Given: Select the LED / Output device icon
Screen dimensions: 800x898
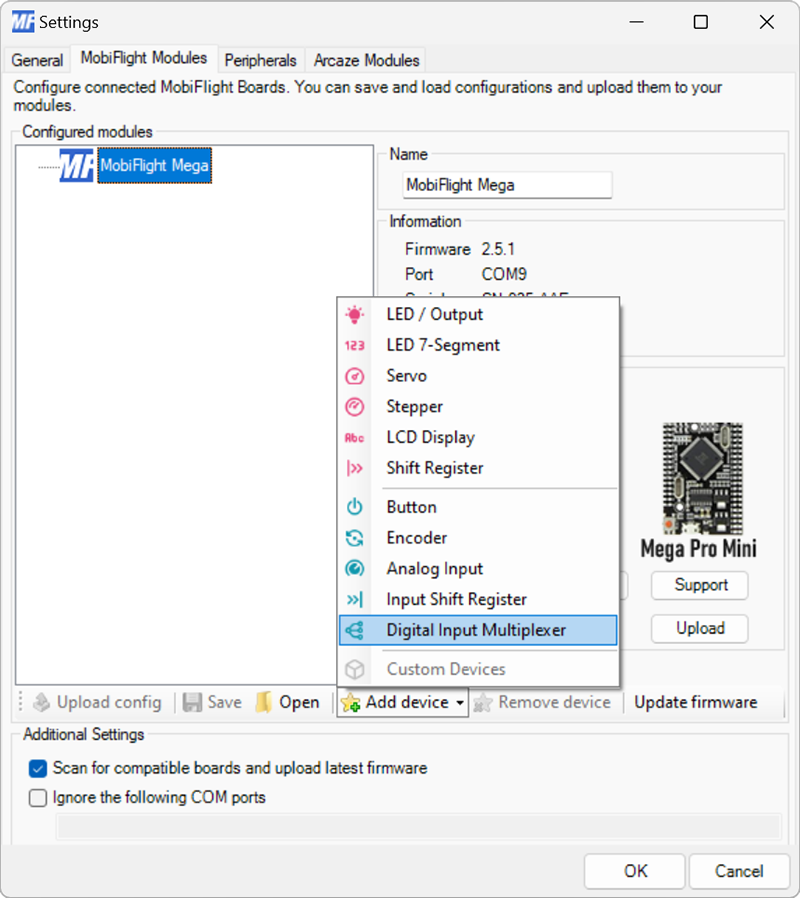Looking at the screenshot, I should 356,314.
